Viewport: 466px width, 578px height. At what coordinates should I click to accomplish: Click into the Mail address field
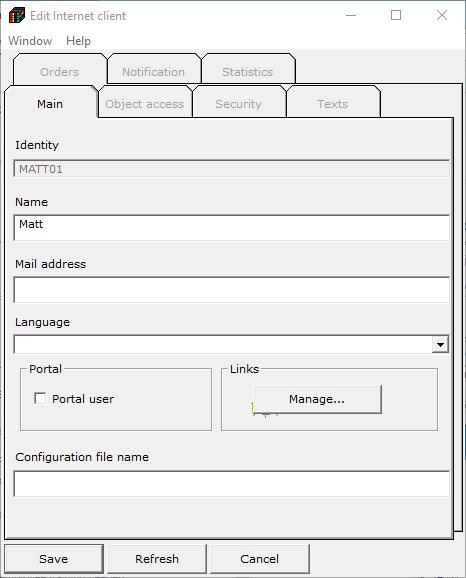[232, 290]
